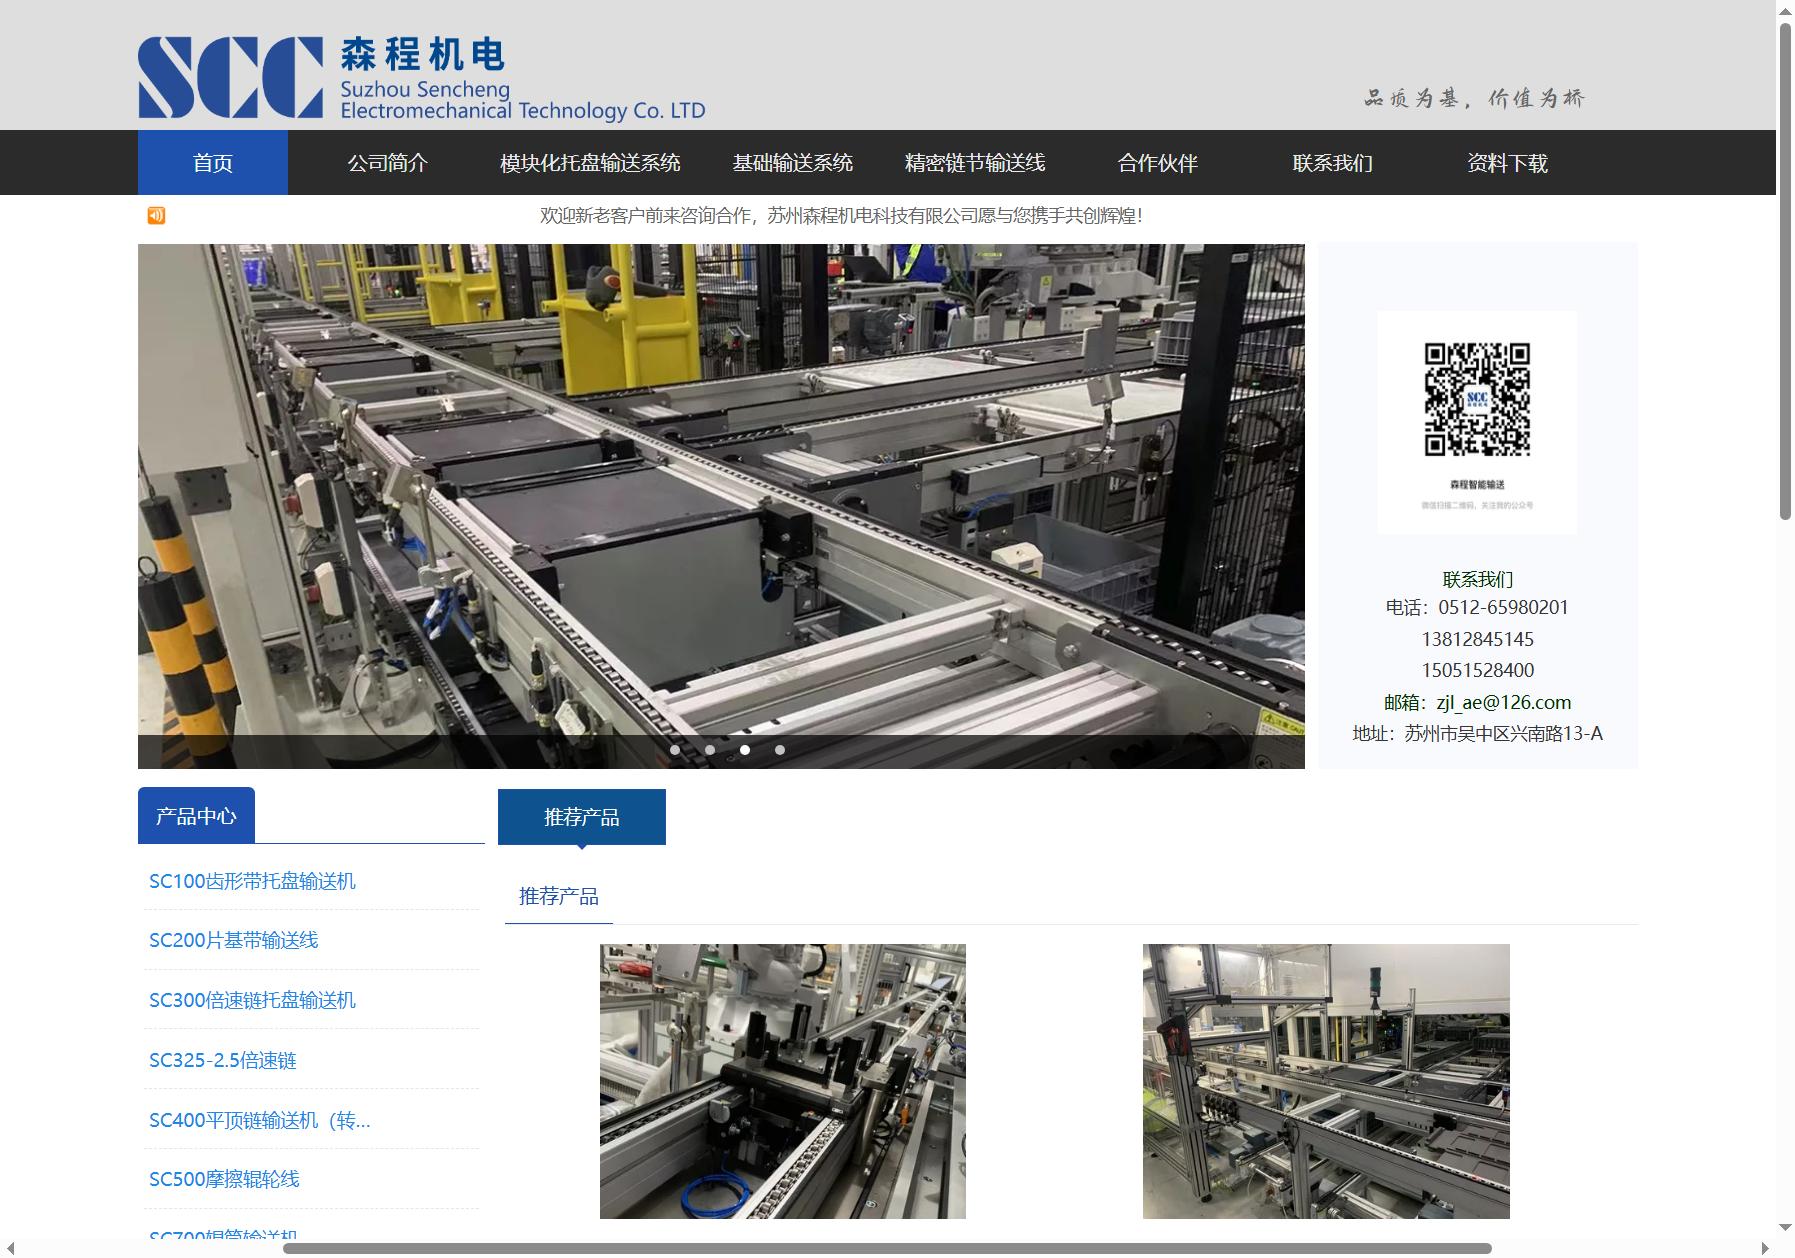Click the horizontal scrollbar thumb
Viewport: 1795px width, 1258px height.
[x=887, y=1248]
